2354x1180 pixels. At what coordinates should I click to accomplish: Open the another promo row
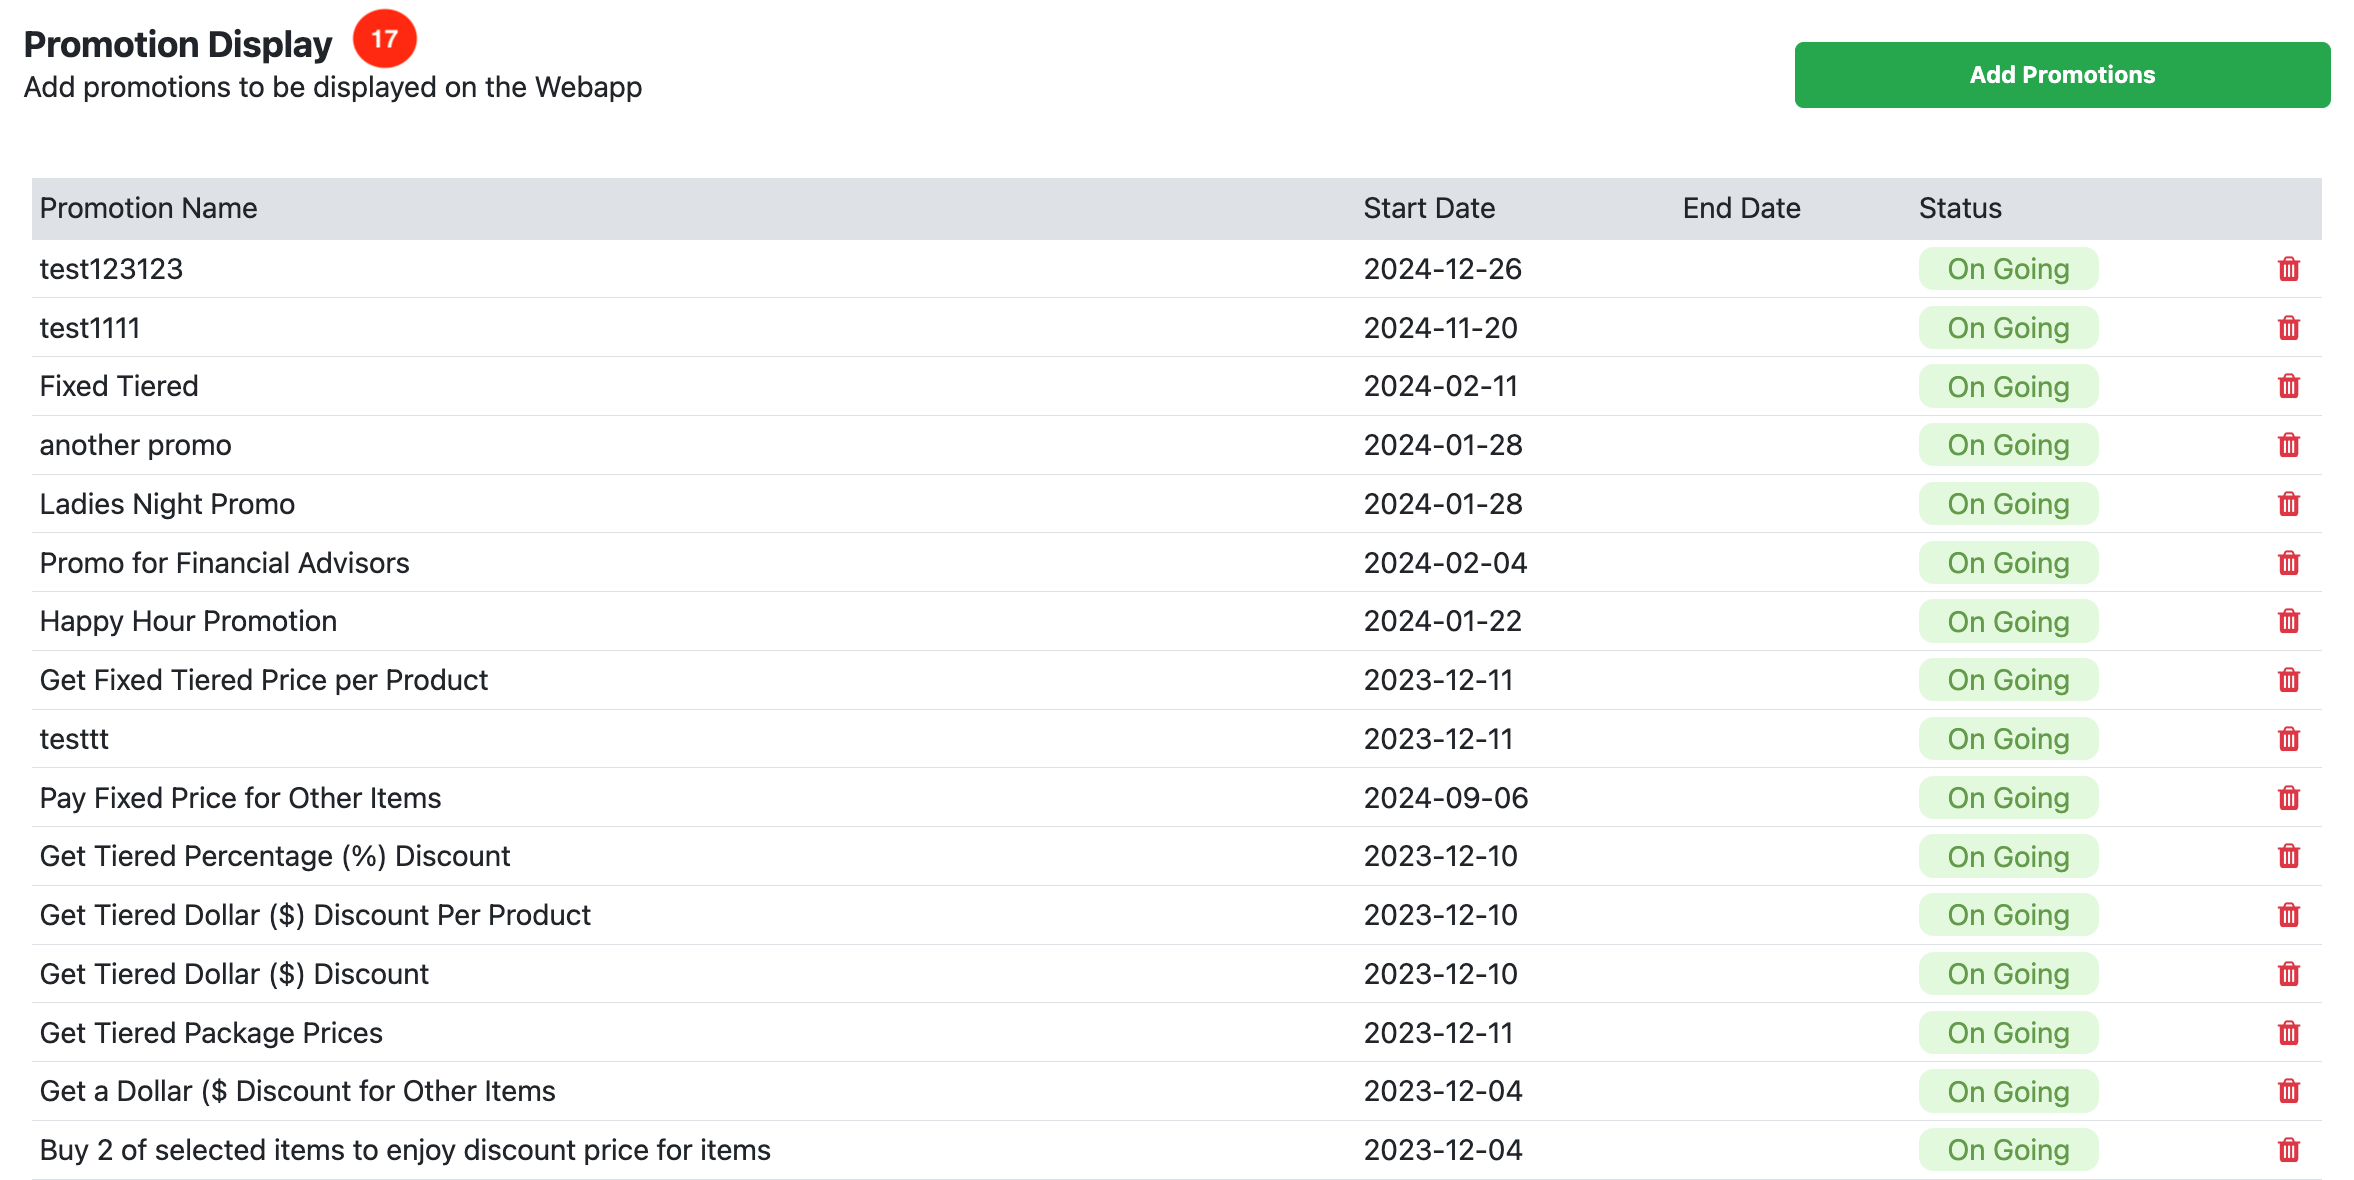tap(136, 445)
